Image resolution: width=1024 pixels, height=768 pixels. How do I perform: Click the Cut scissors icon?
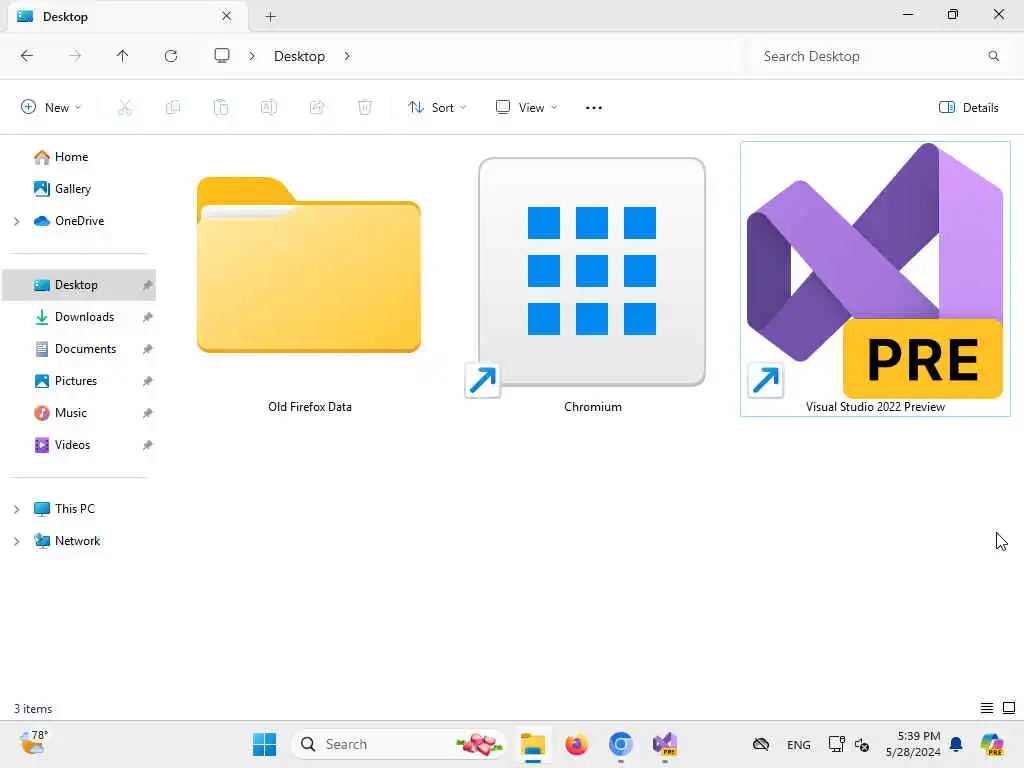[125, 108]
